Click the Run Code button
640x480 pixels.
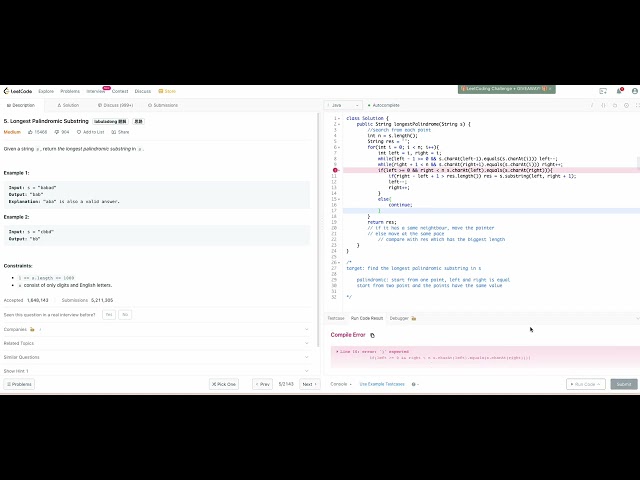[585, 384]
